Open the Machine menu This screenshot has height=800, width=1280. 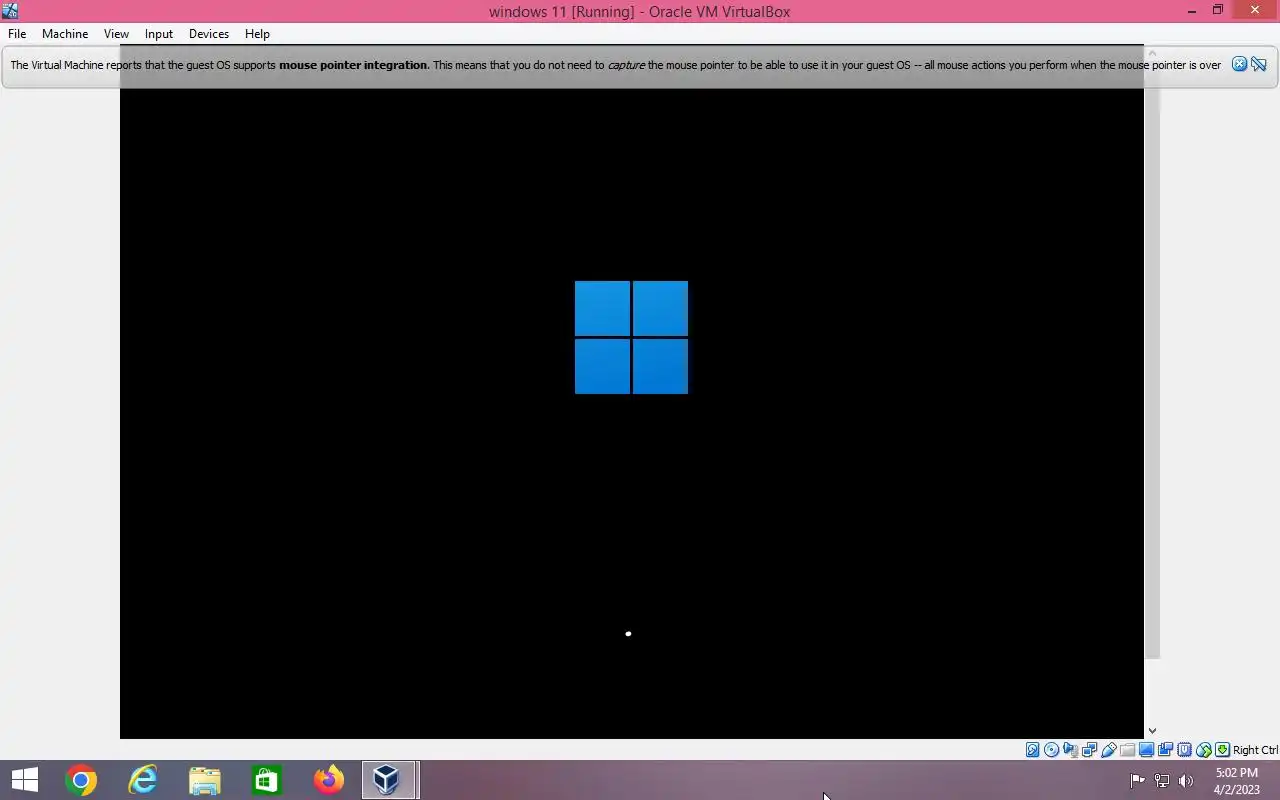pyautogui.click(x=65, y=33)
